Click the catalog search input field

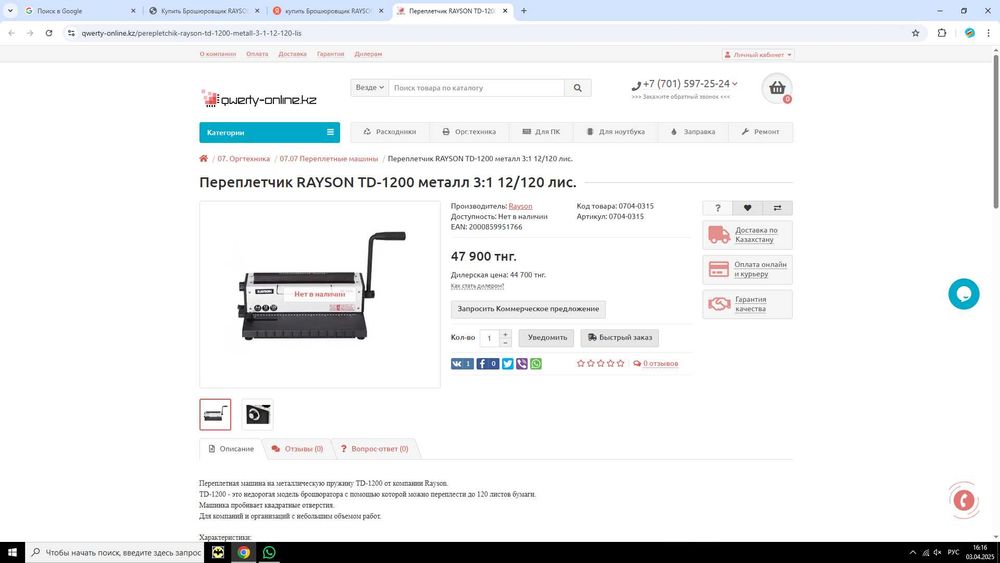(x=476, y=88)
